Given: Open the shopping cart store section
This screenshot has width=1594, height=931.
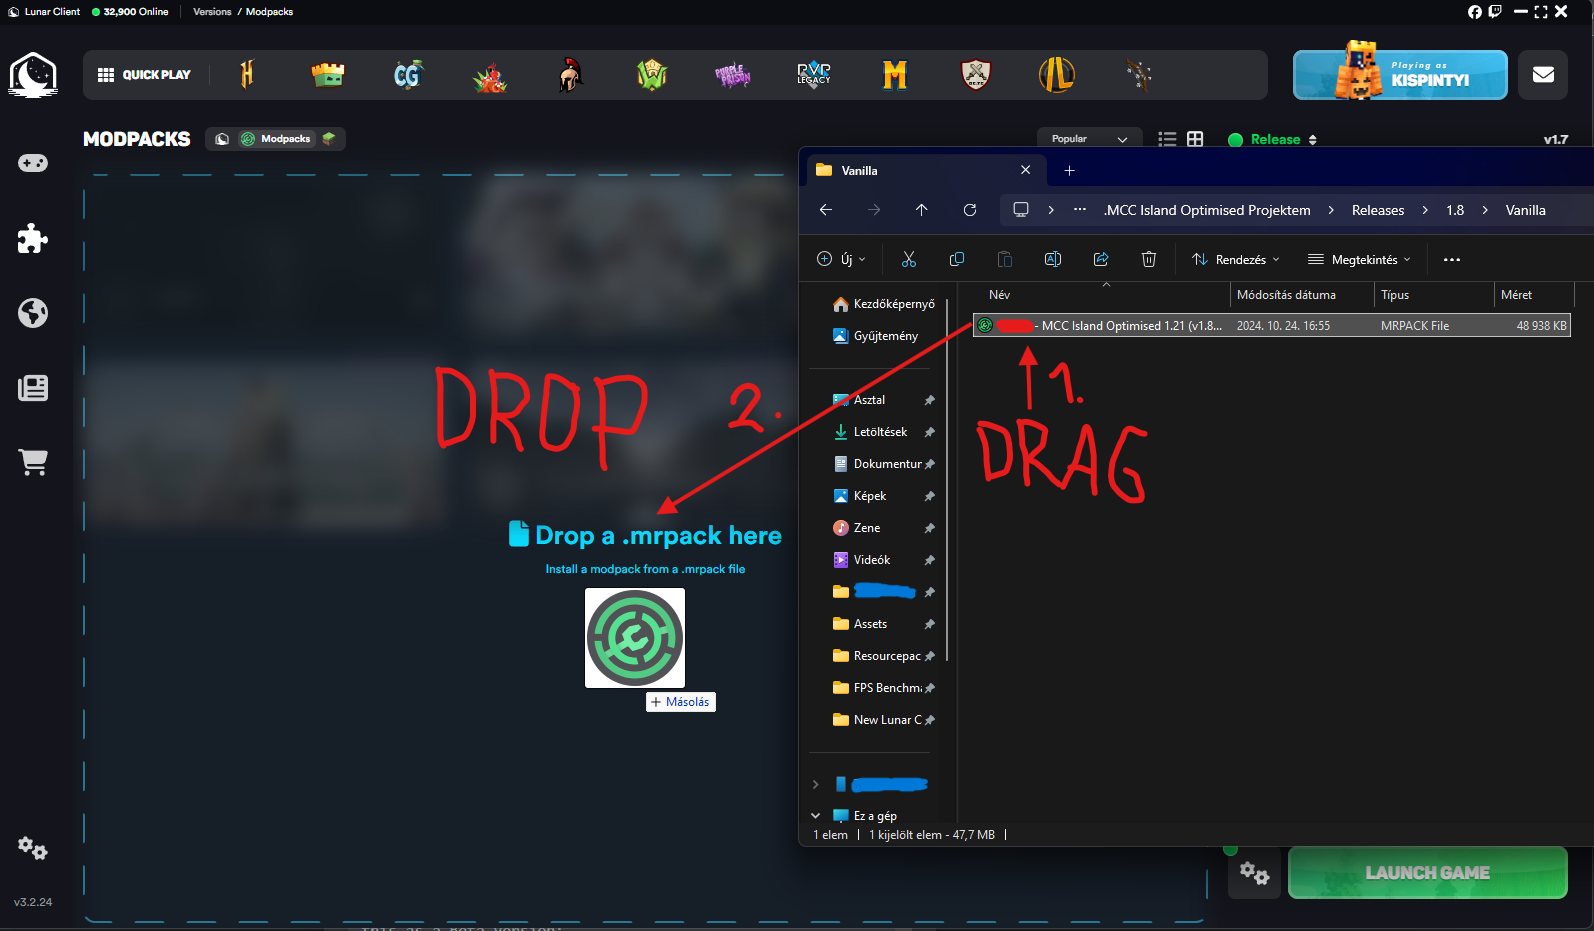Looking at the screenshot, I should (x=33, y=462).
